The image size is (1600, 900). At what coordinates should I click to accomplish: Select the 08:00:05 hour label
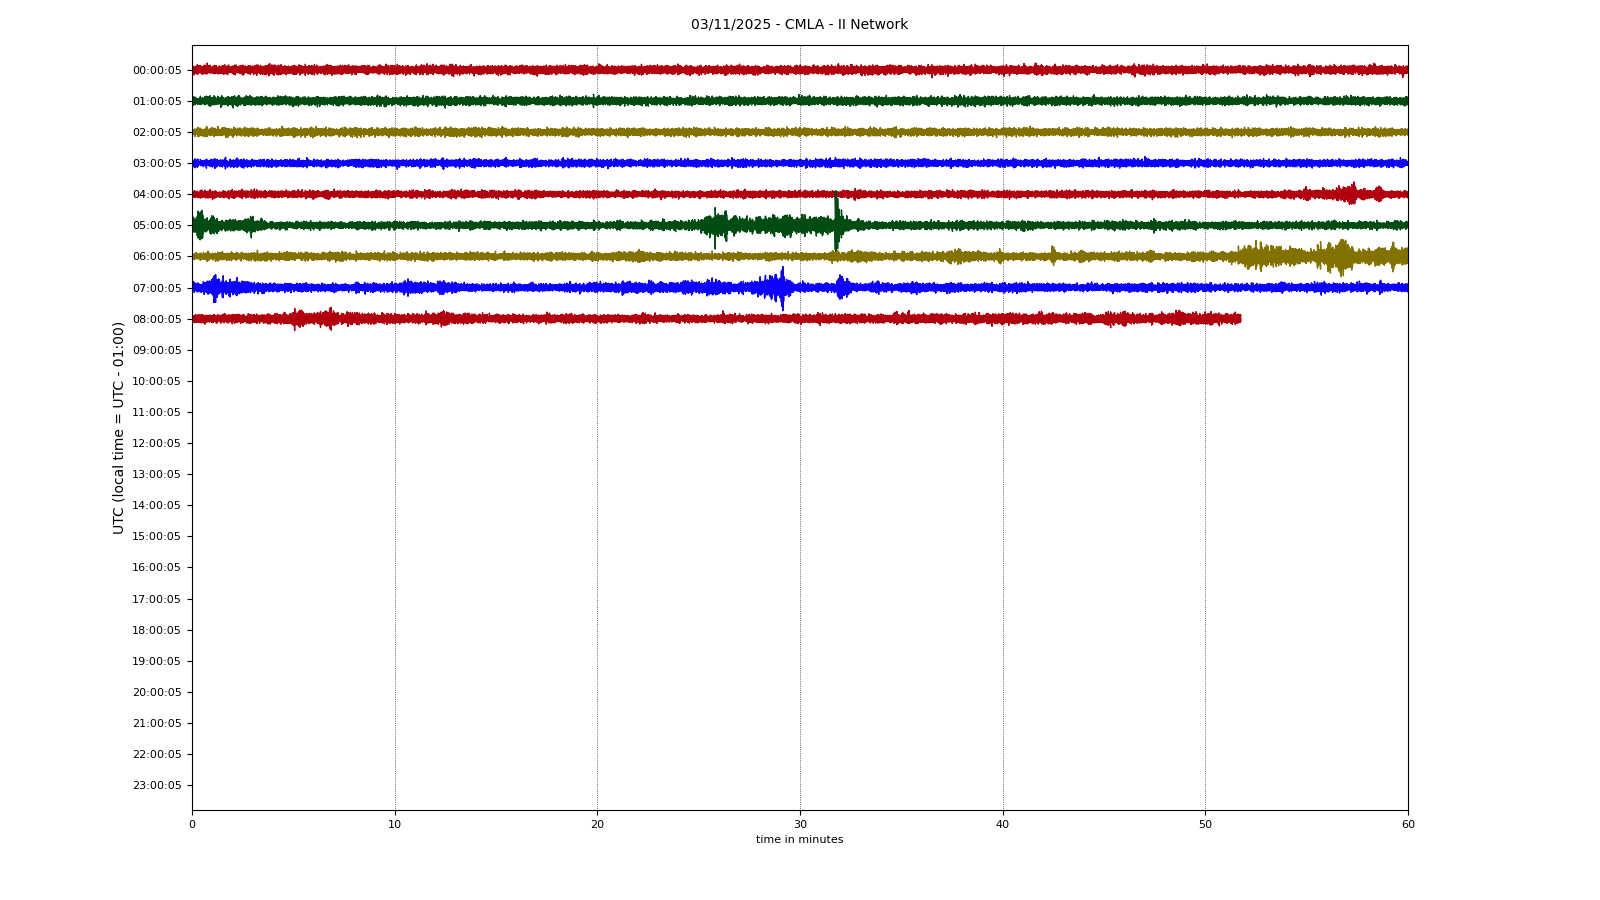click(x=157, y=319)
